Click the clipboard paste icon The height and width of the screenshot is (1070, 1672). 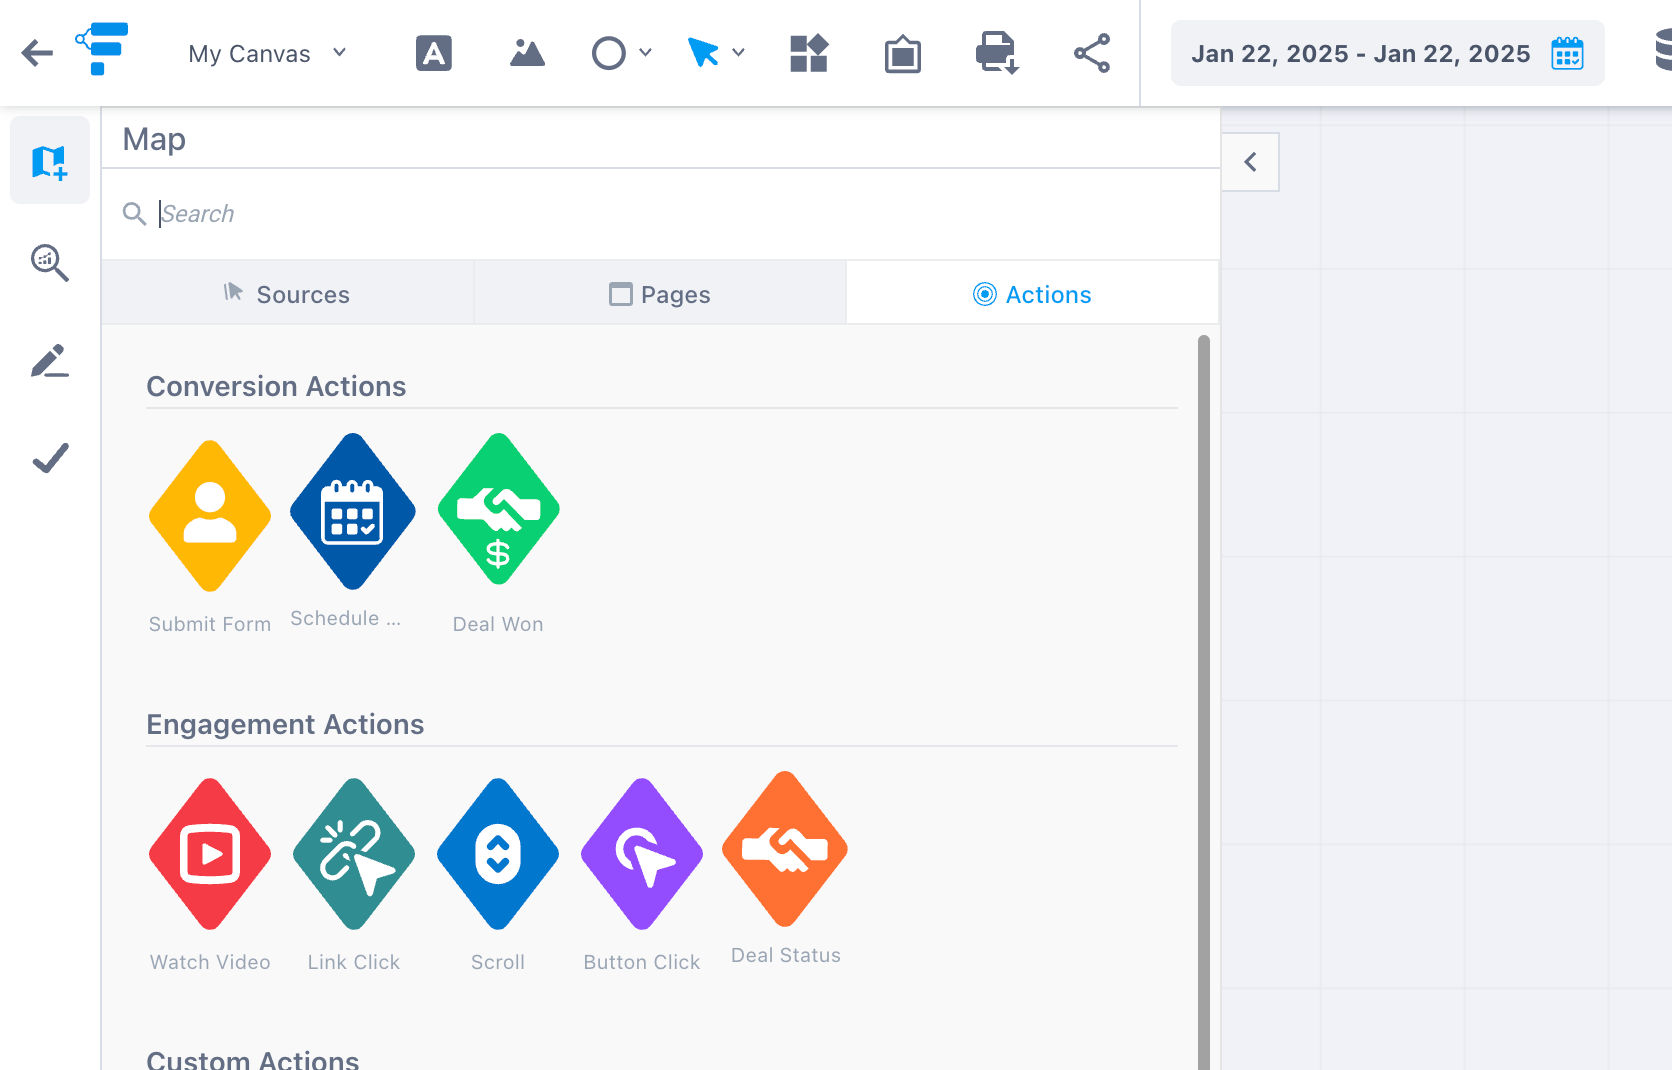pos(902,54)
